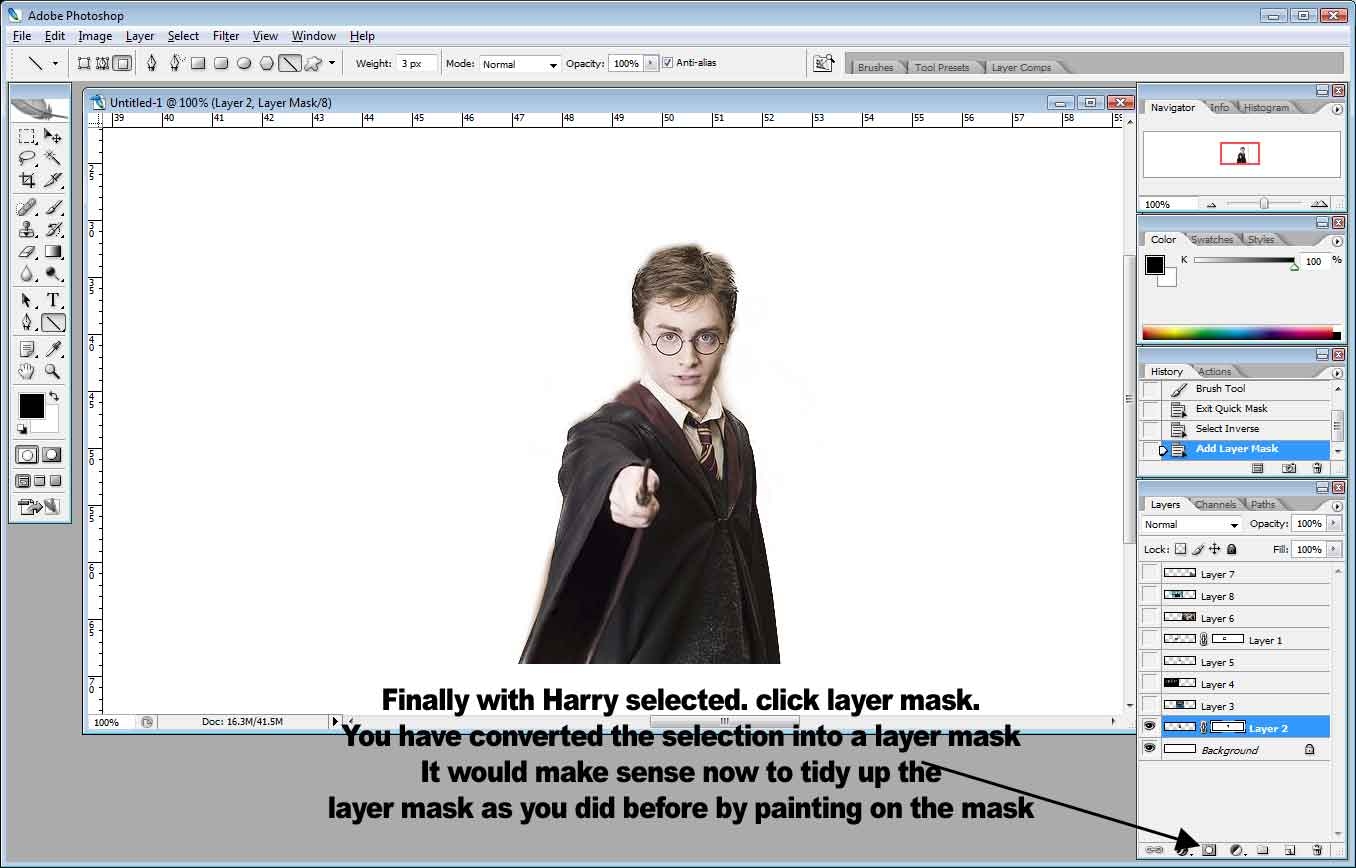Viewport: 1356px width, 868px height.
Task: Jump to ImageReady from the toolbox
Action: click(40, 507)
